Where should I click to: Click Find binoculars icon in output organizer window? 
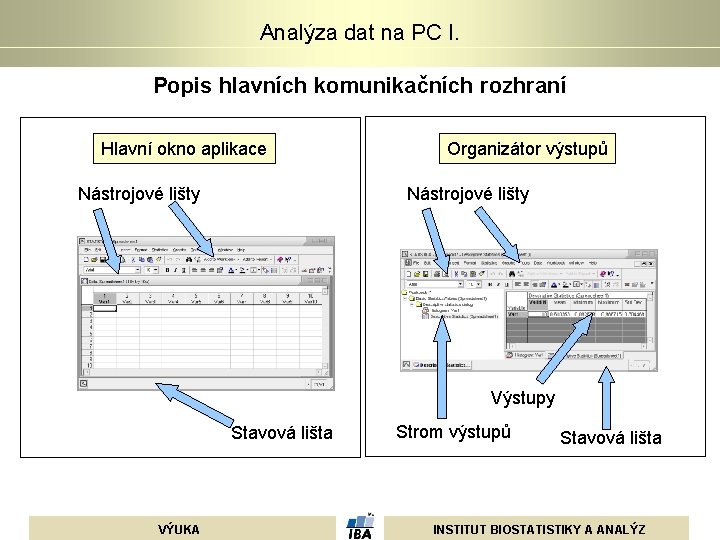coord(512,274)
